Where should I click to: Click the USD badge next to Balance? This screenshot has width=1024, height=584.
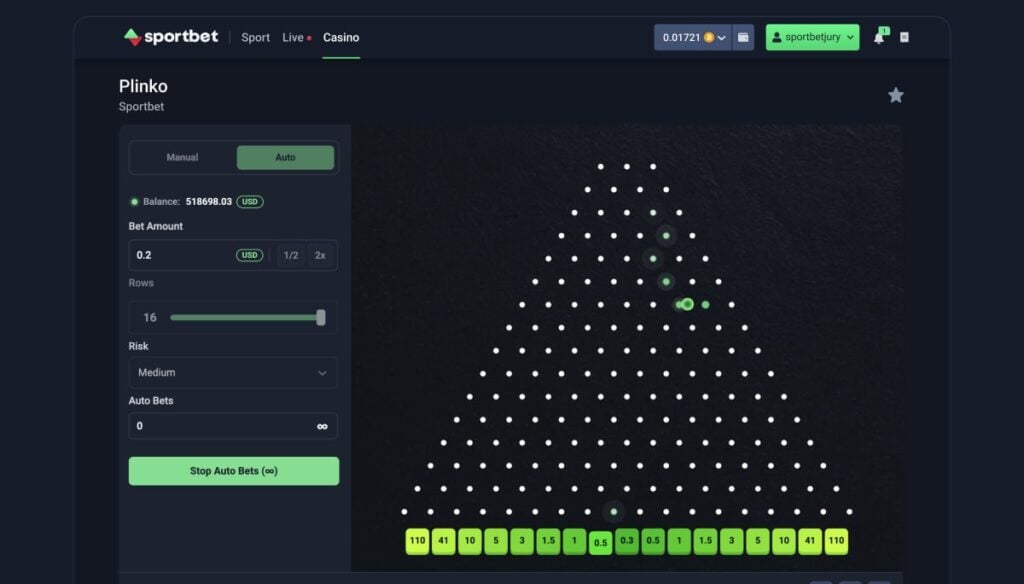[x=250, y=202]
